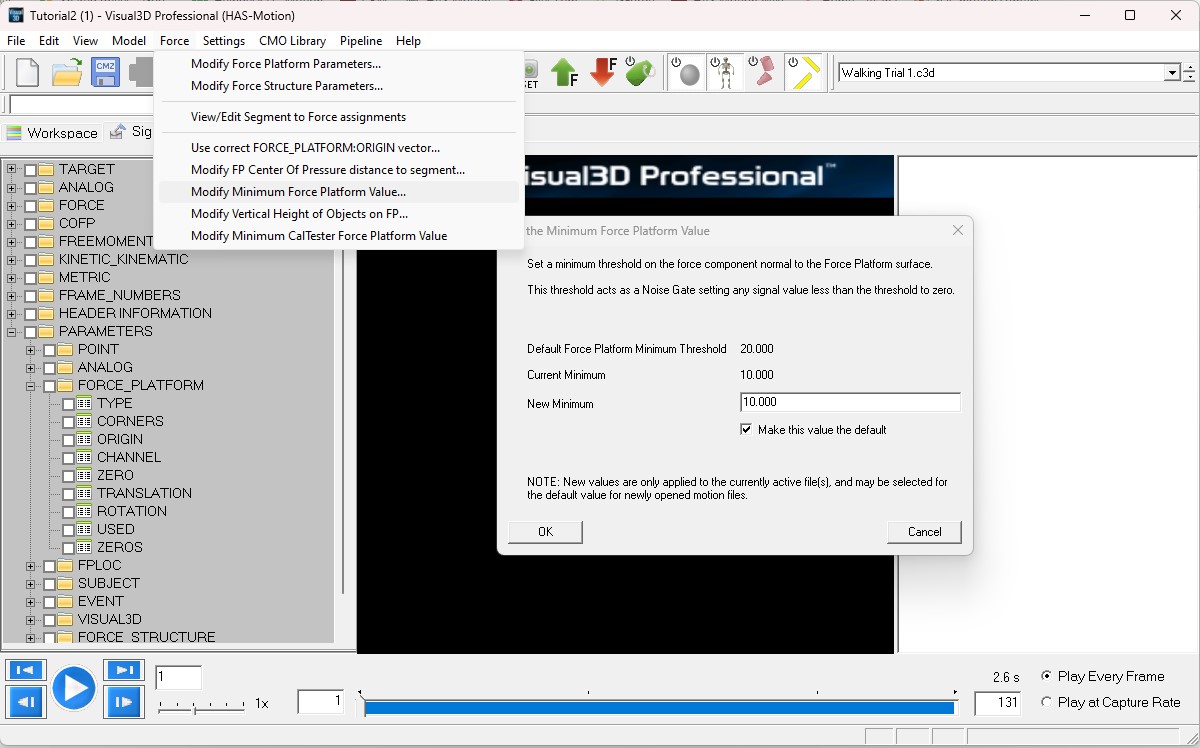Open a file with the folder icon

point(66,73)
